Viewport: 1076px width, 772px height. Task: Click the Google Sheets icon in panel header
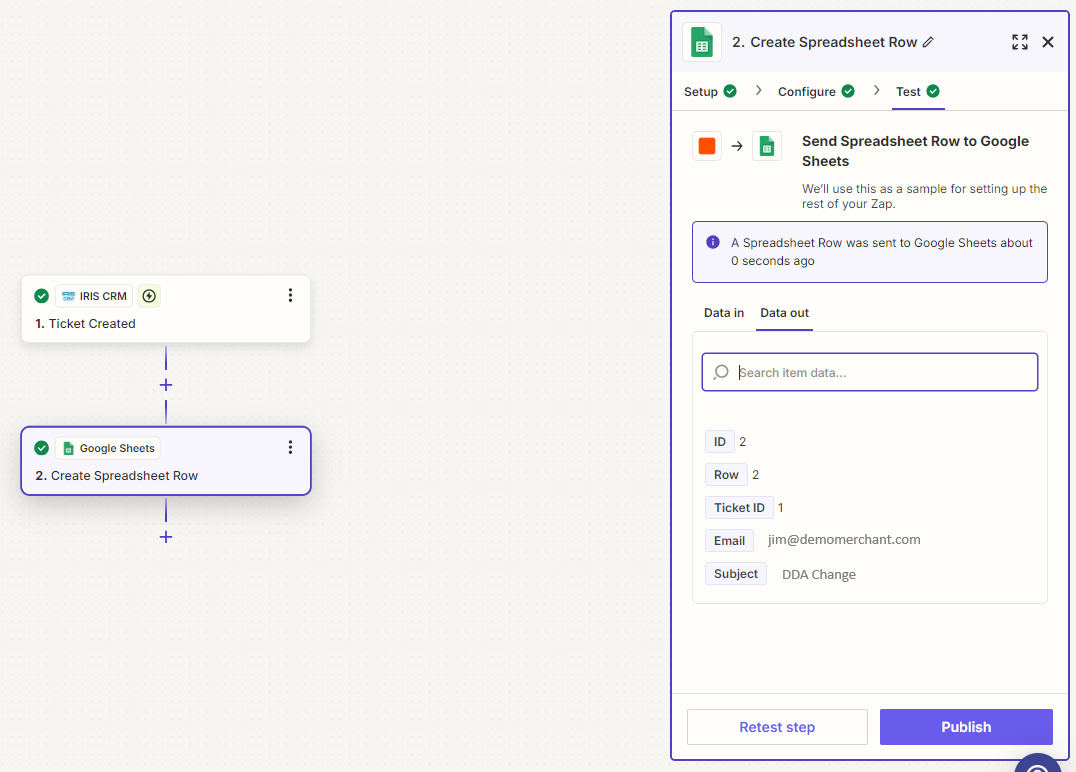(x=701, y=42)
